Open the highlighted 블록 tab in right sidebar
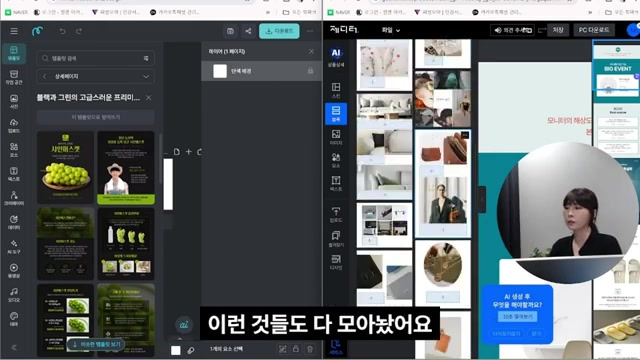The image size is (640, 360). pos(336,113)
